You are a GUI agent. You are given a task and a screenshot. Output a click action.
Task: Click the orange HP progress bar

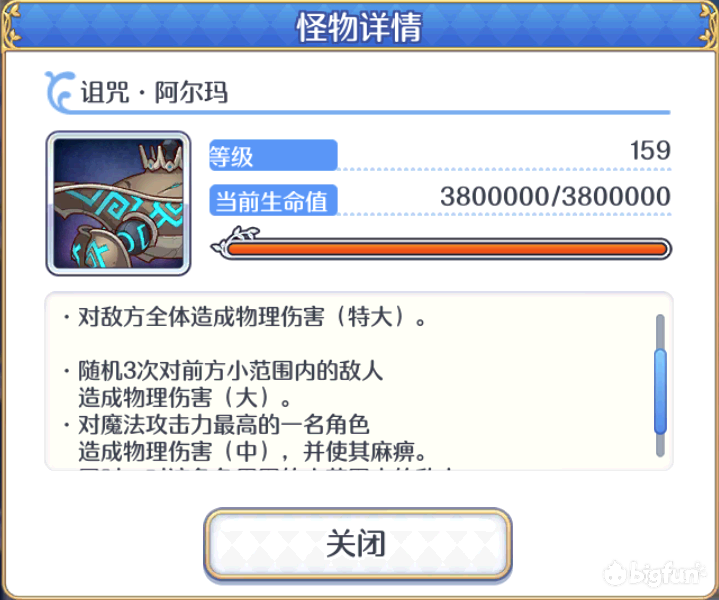447,249
